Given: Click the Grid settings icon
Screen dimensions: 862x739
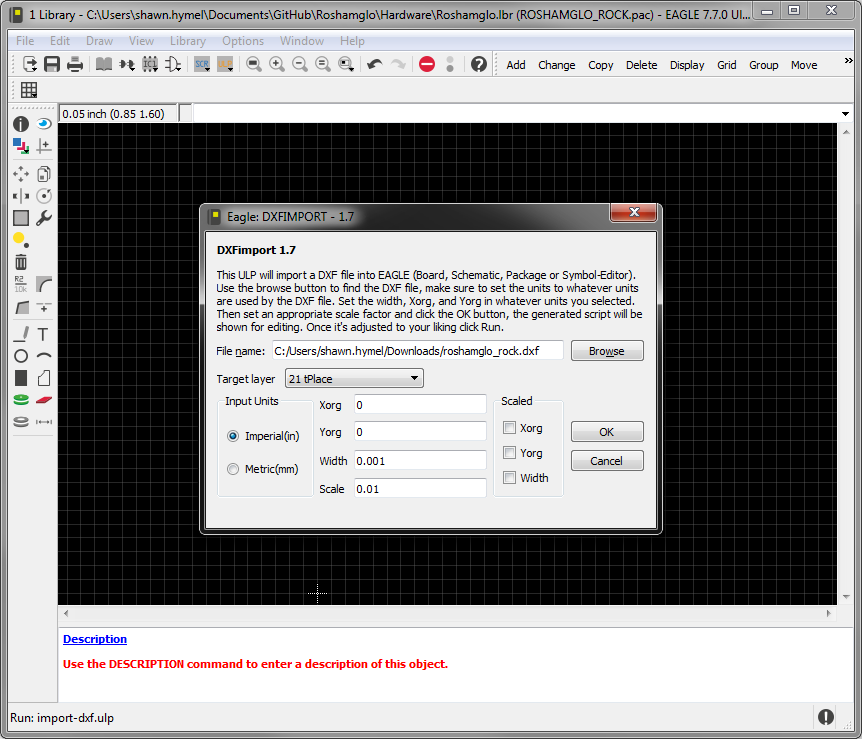Looking at the screenshot, I should pyautogui.click(x=29, y=90).
